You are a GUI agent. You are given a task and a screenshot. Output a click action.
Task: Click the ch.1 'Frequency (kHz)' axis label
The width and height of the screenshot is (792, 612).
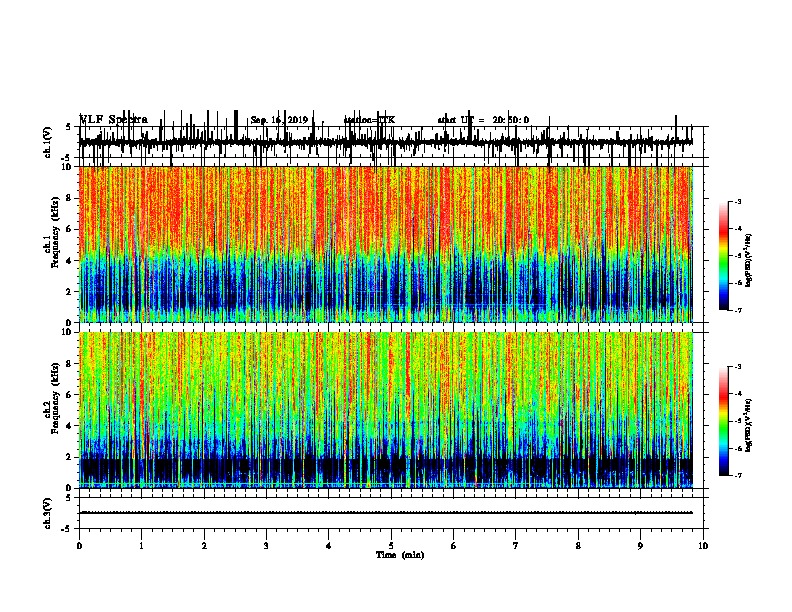(x=55, y=233)
